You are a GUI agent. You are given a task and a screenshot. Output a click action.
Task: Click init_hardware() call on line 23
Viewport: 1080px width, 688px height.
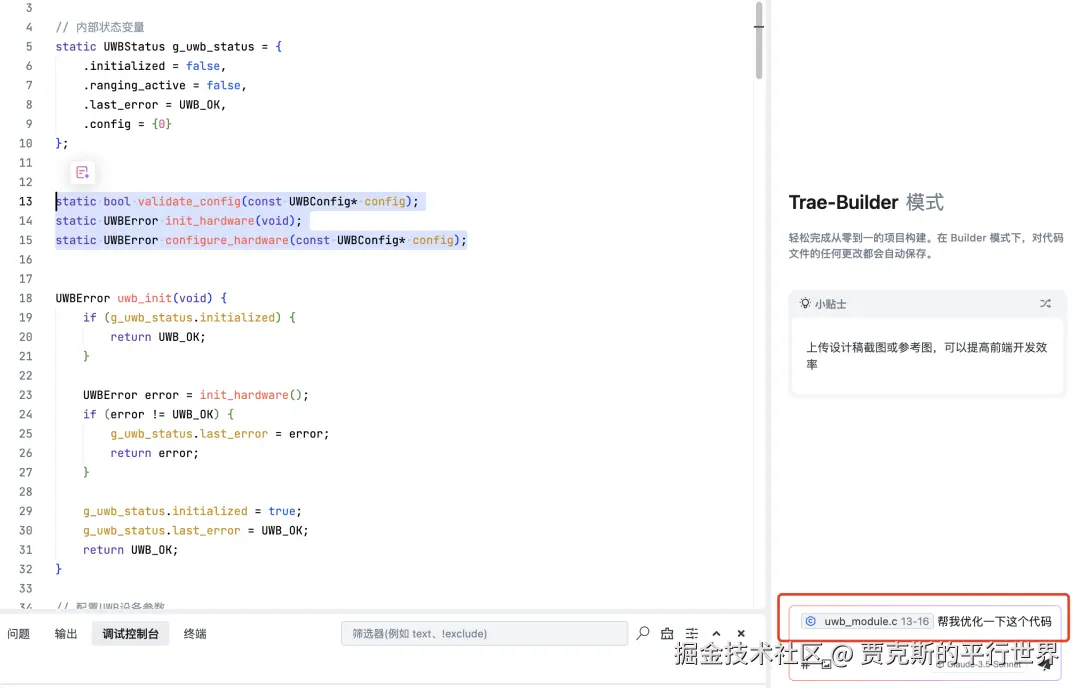(251, 395)
